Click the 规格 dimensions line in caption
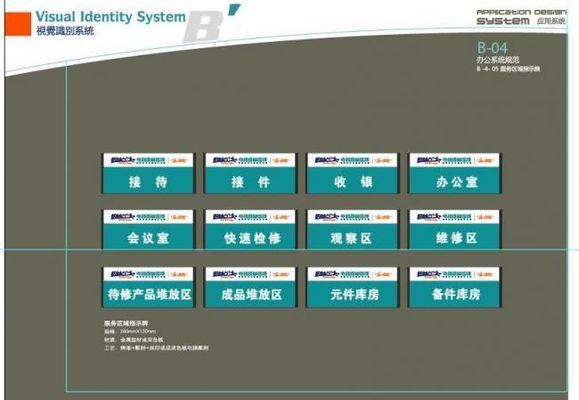This screenshot has width=579, height=400. [x=130, y=331]
